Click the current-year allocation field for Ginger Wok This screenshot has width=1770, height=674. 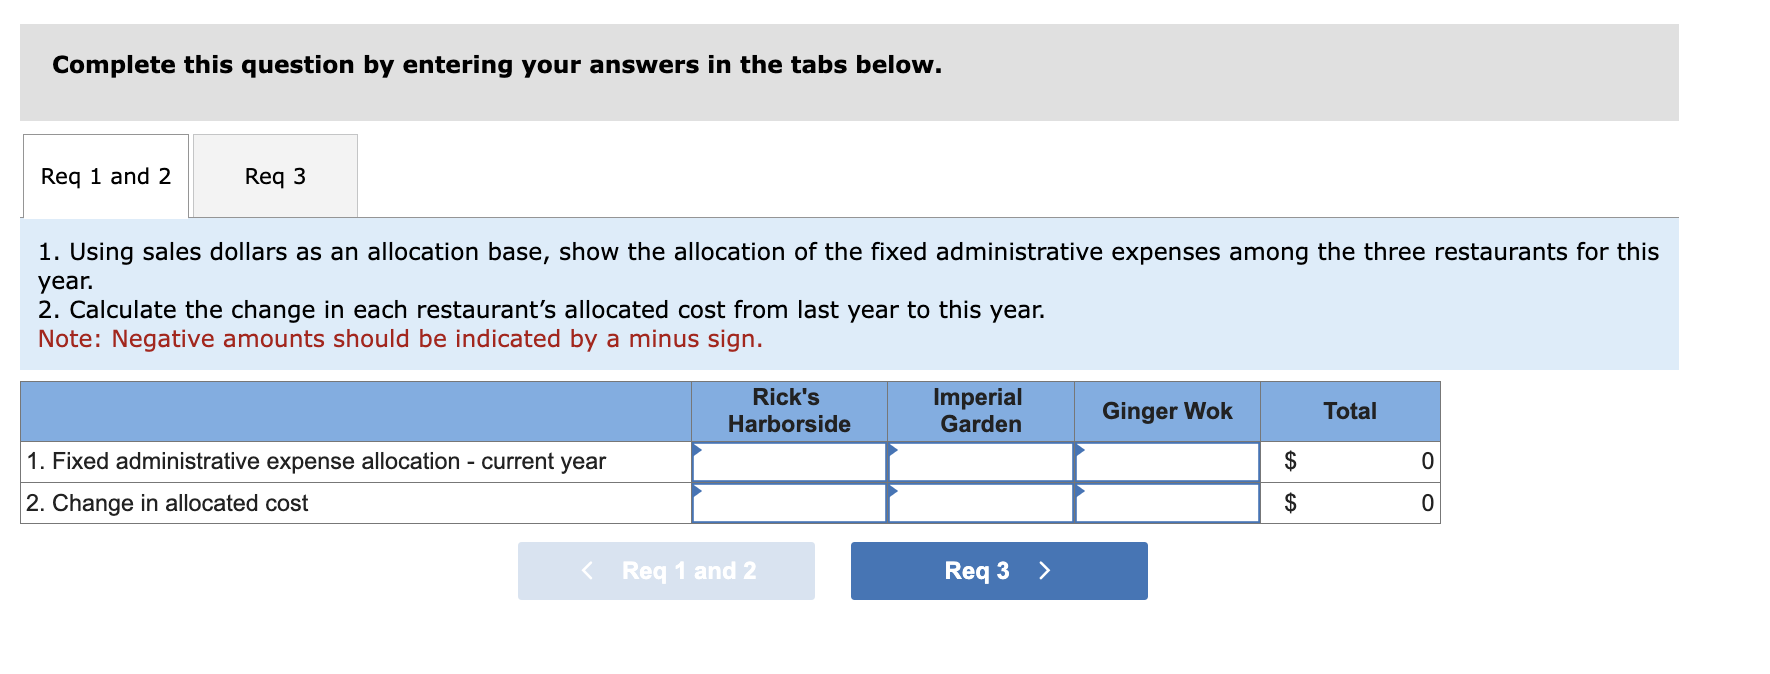click(1168, 462)
